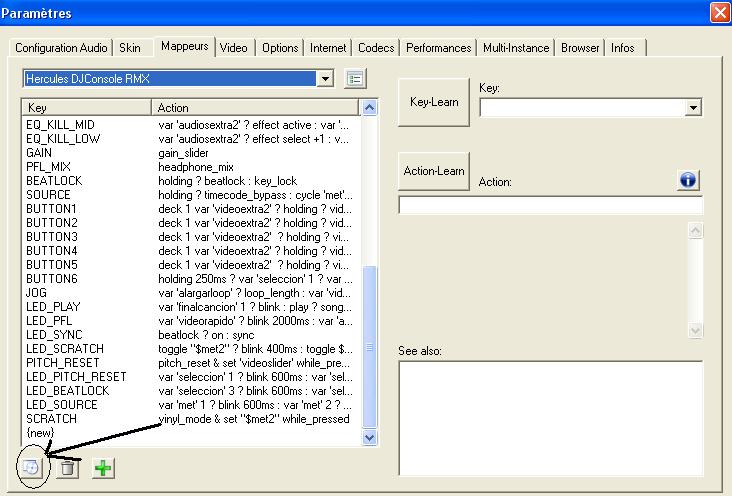
Task: Select the Codecs tab
Action: pos(376,47)
